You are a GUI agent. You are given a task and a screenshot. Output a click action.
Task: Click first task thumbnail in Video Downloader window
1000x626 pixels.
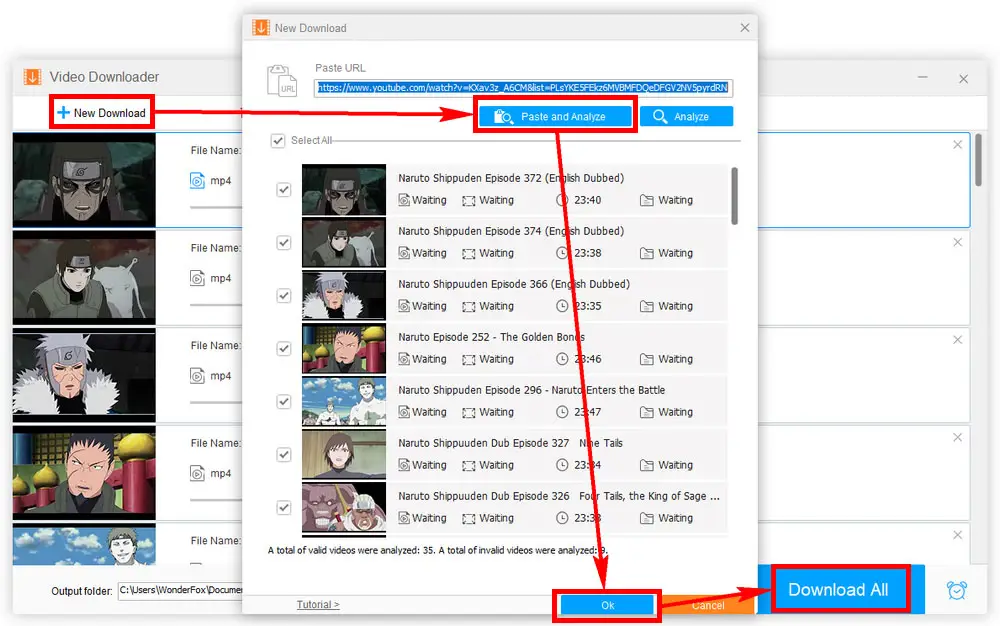[x=84, y=180]
